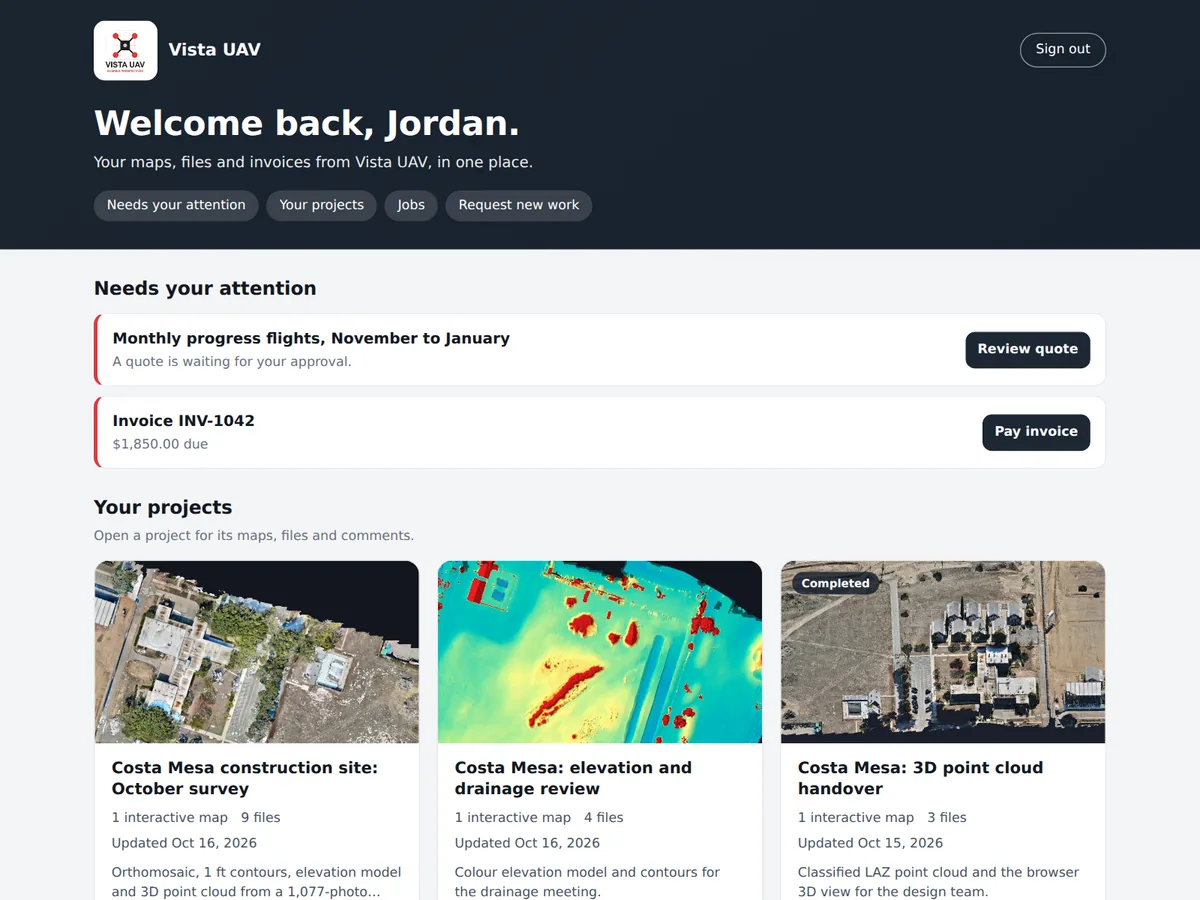Click '3 files' on point cloud card
The height and width of the screenshot is (900, 1200).
[947, 818]
